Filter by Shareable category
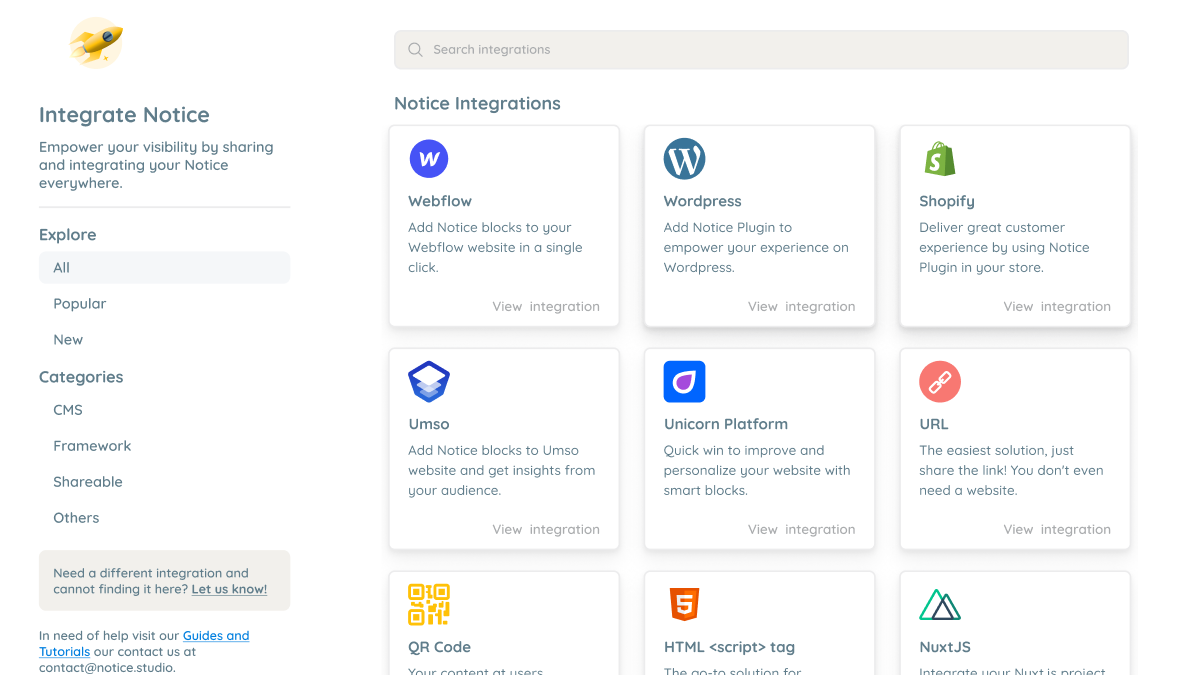This screenshot has width=1200, height=675. (164, 482)
